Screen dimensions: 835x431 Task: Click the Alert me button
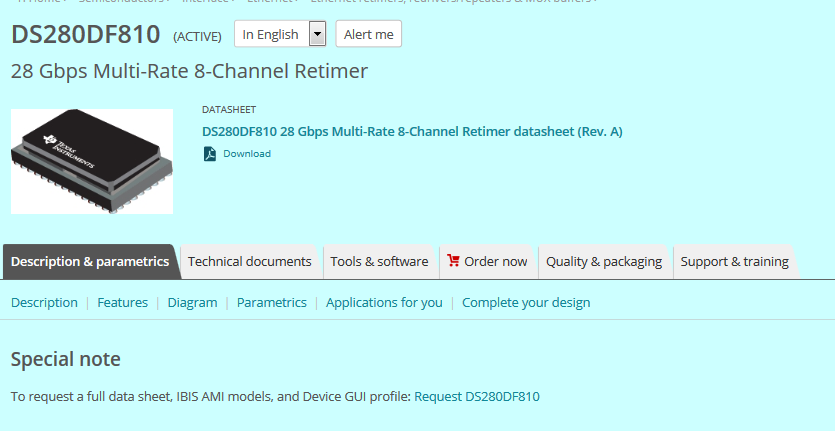pyautogui.click(x=368, y=34)
